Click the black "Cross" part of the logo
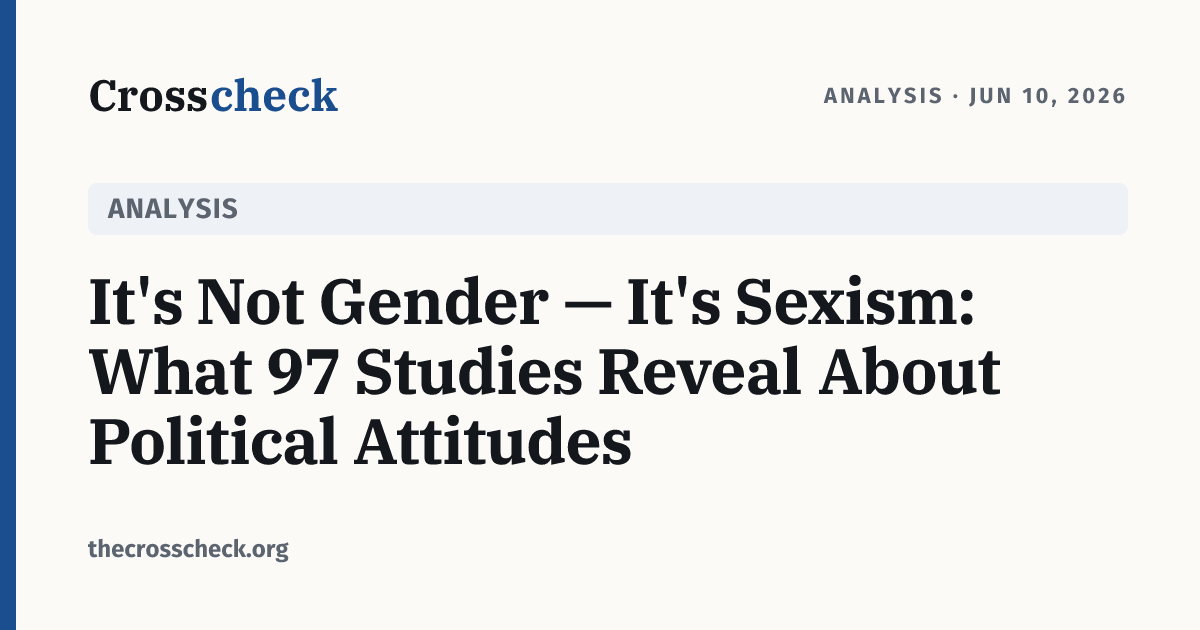 149,96
